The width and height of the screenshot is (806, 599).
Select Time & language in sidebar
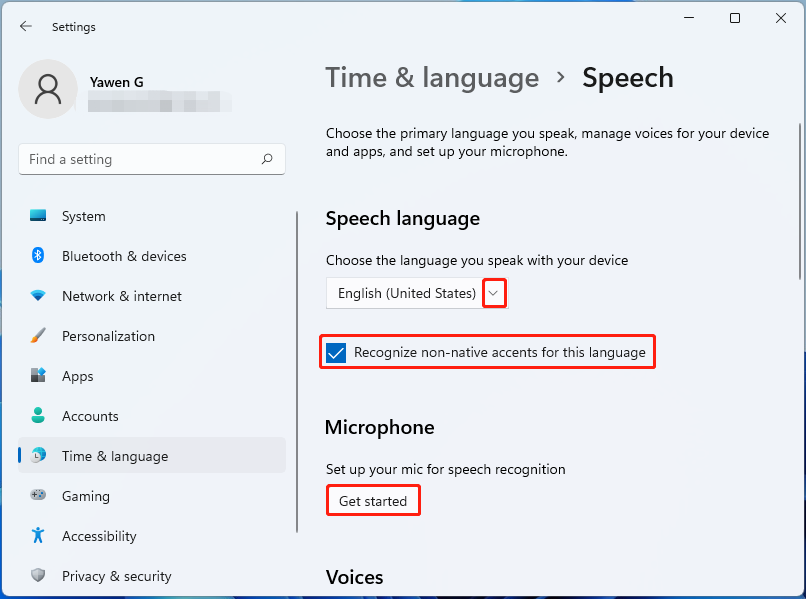115,456
